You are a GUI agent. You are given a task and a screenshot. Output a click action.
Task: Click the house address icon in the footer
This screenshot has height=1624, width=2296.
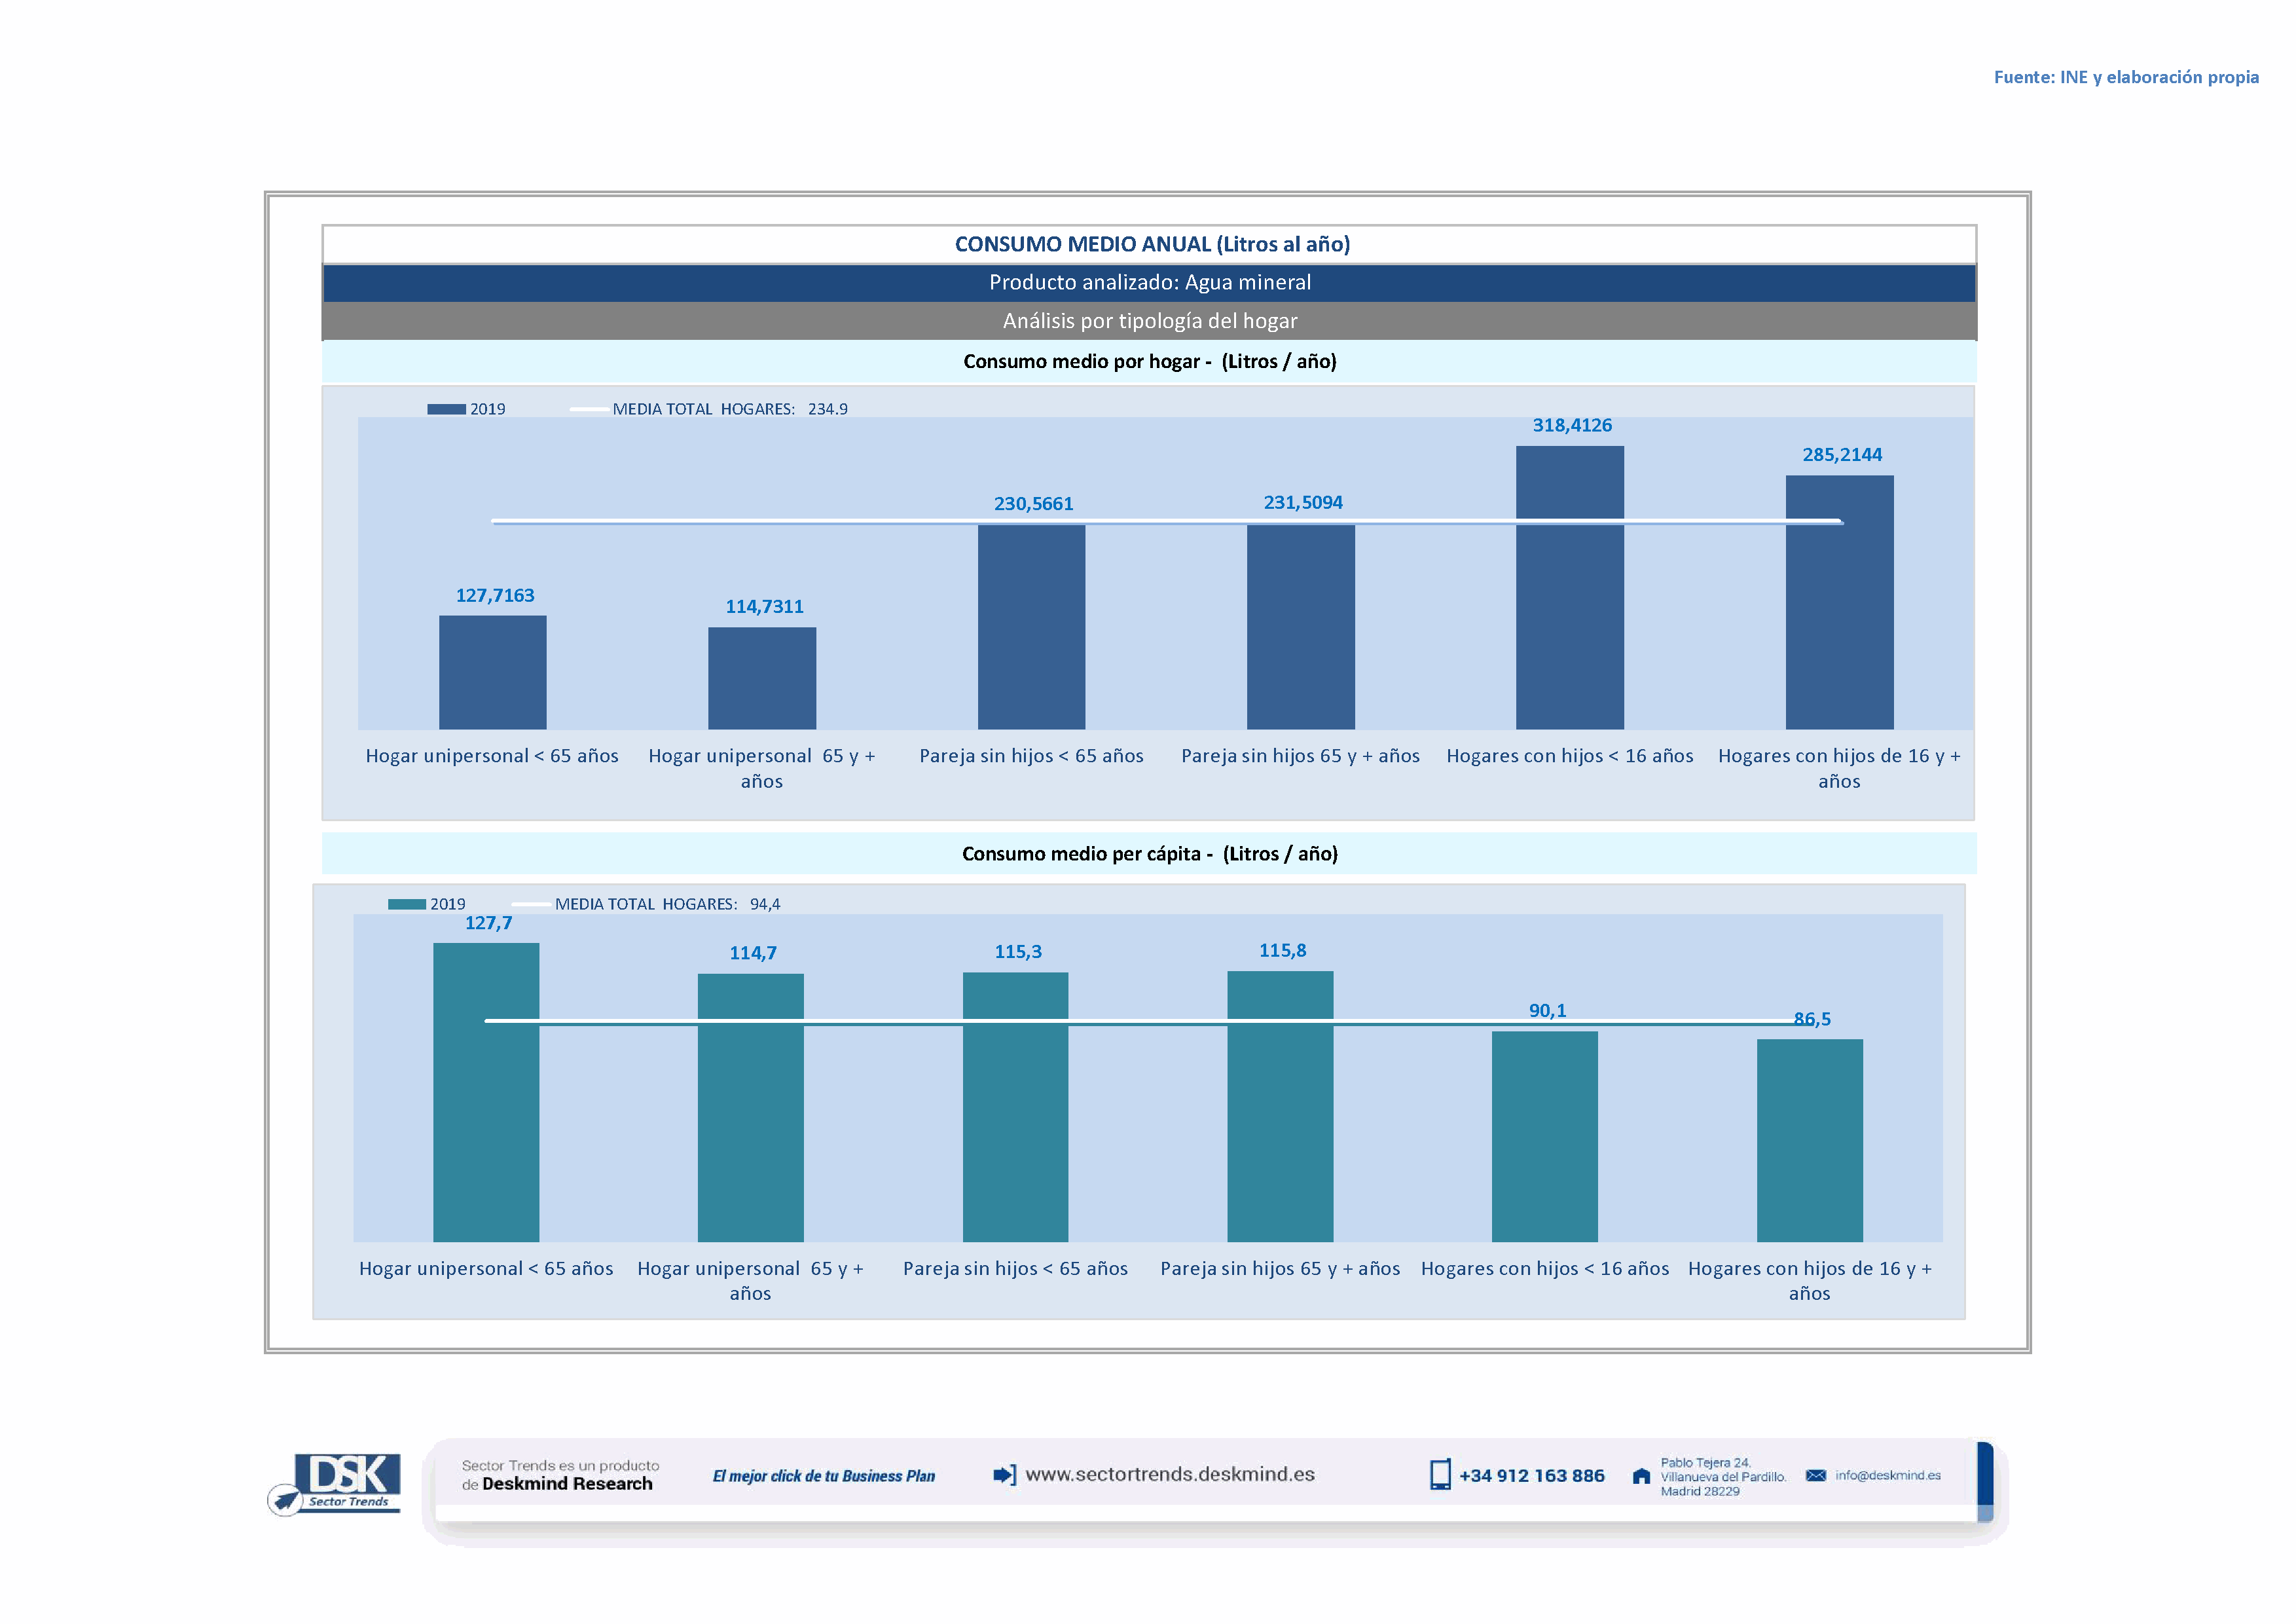pos(1641,1476)
